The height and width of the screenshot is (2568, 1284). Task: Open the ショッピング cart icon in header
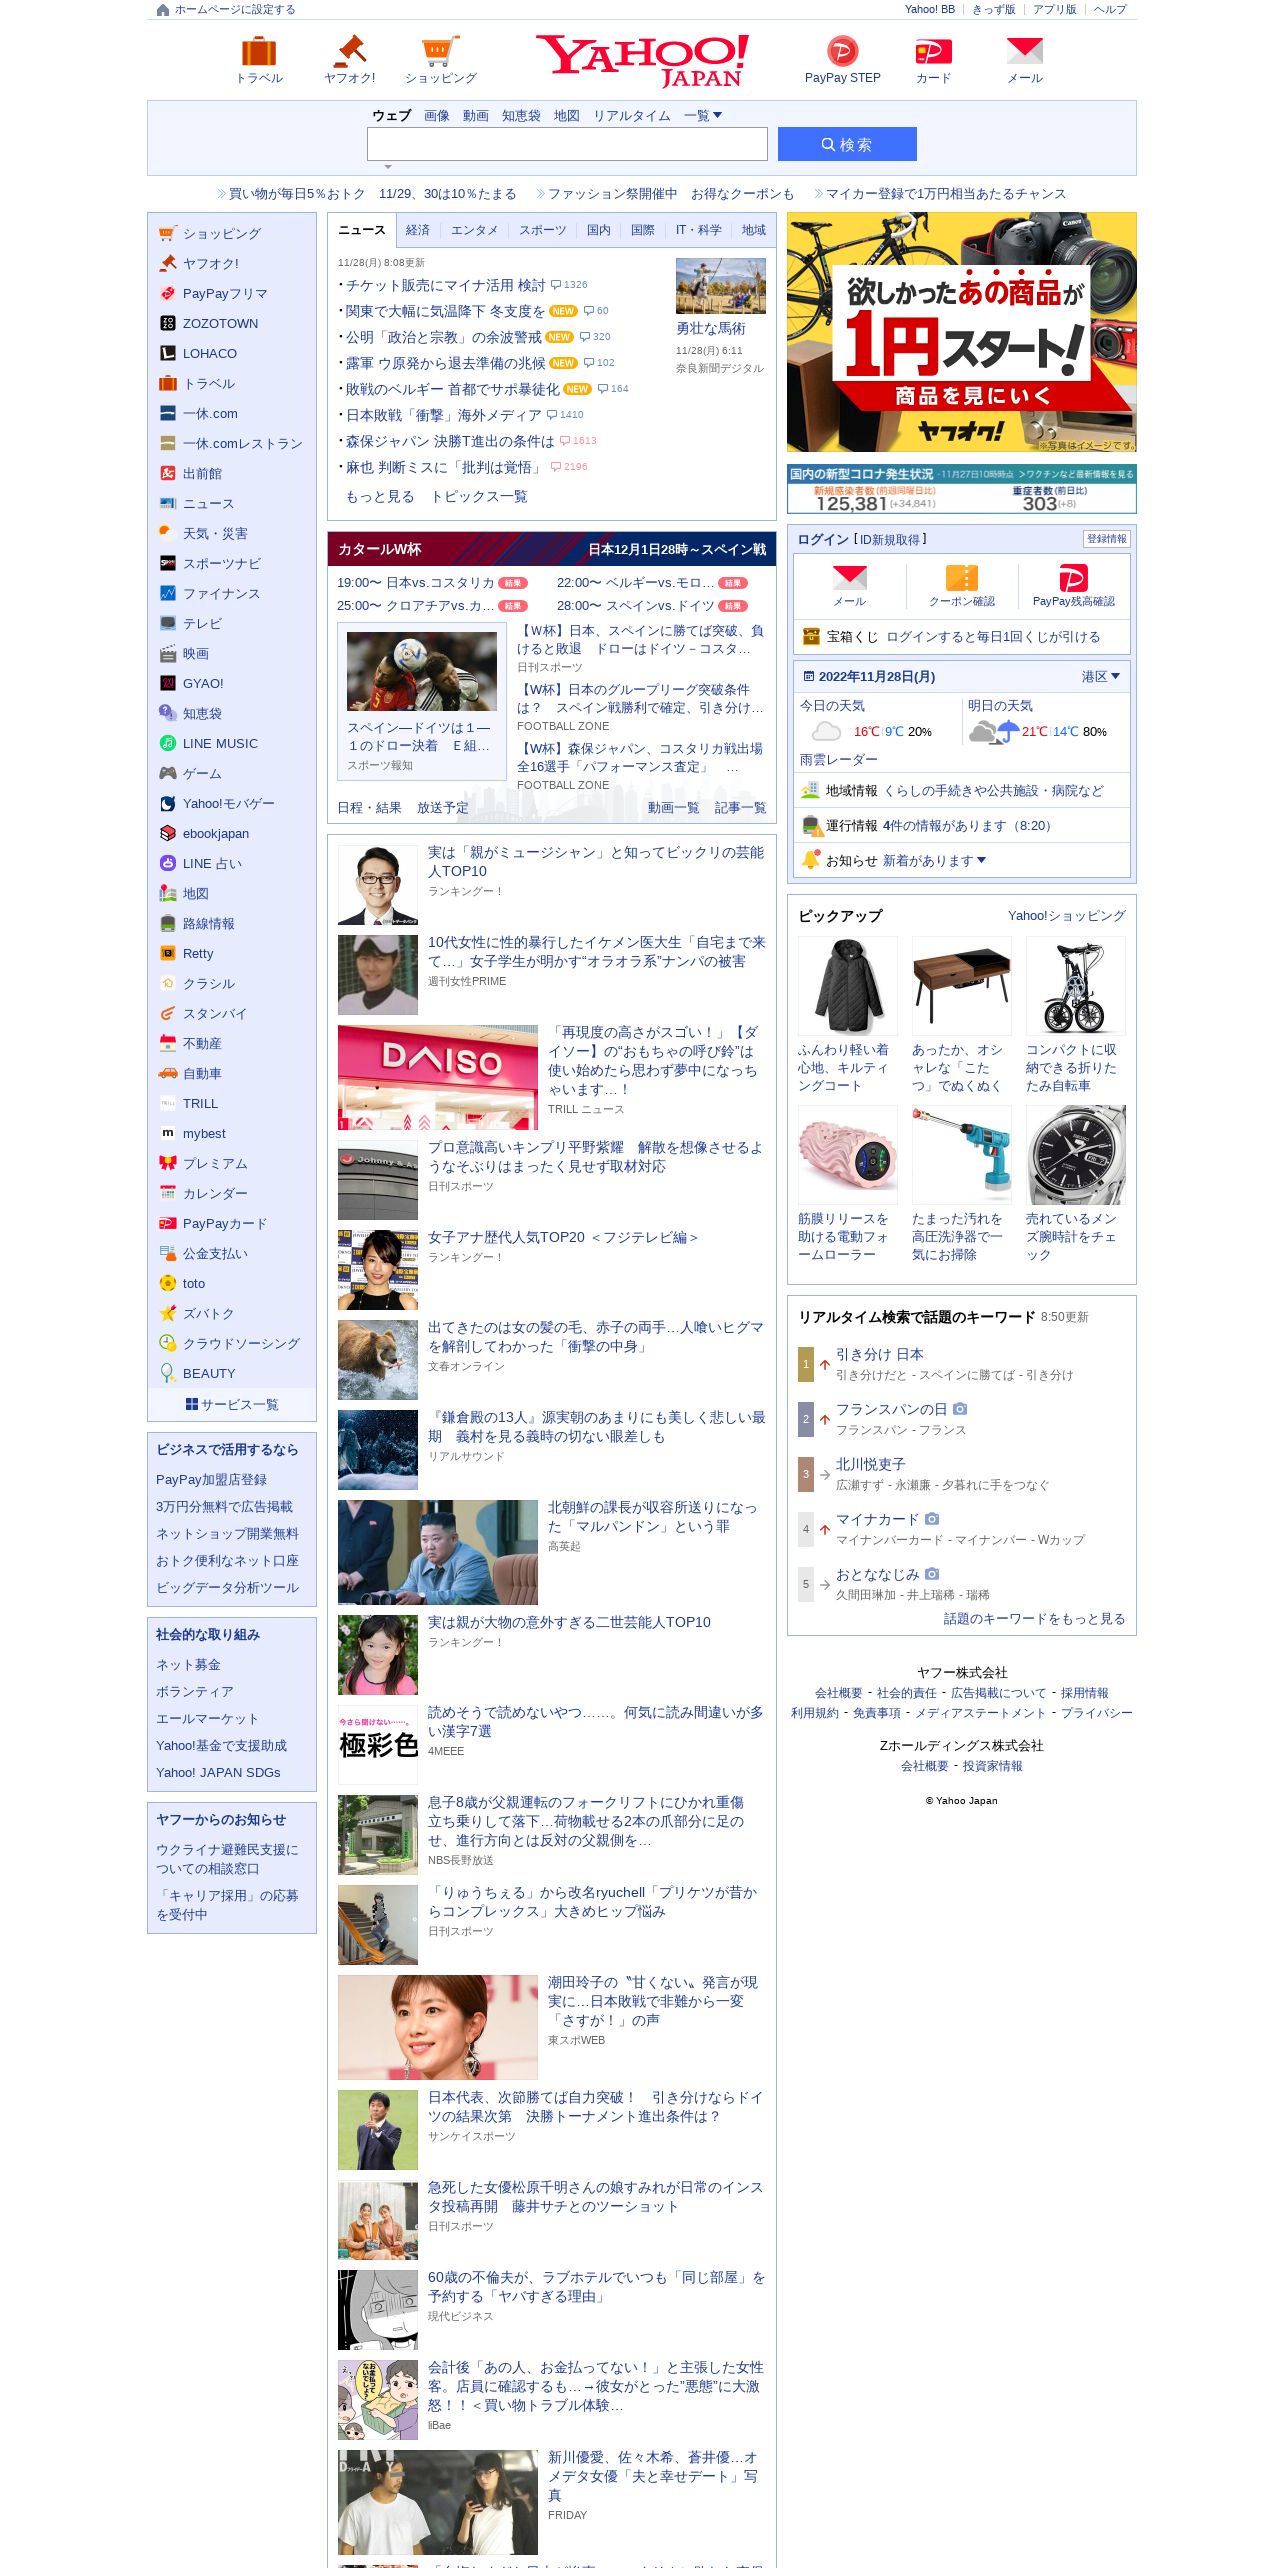coord(441,51)
